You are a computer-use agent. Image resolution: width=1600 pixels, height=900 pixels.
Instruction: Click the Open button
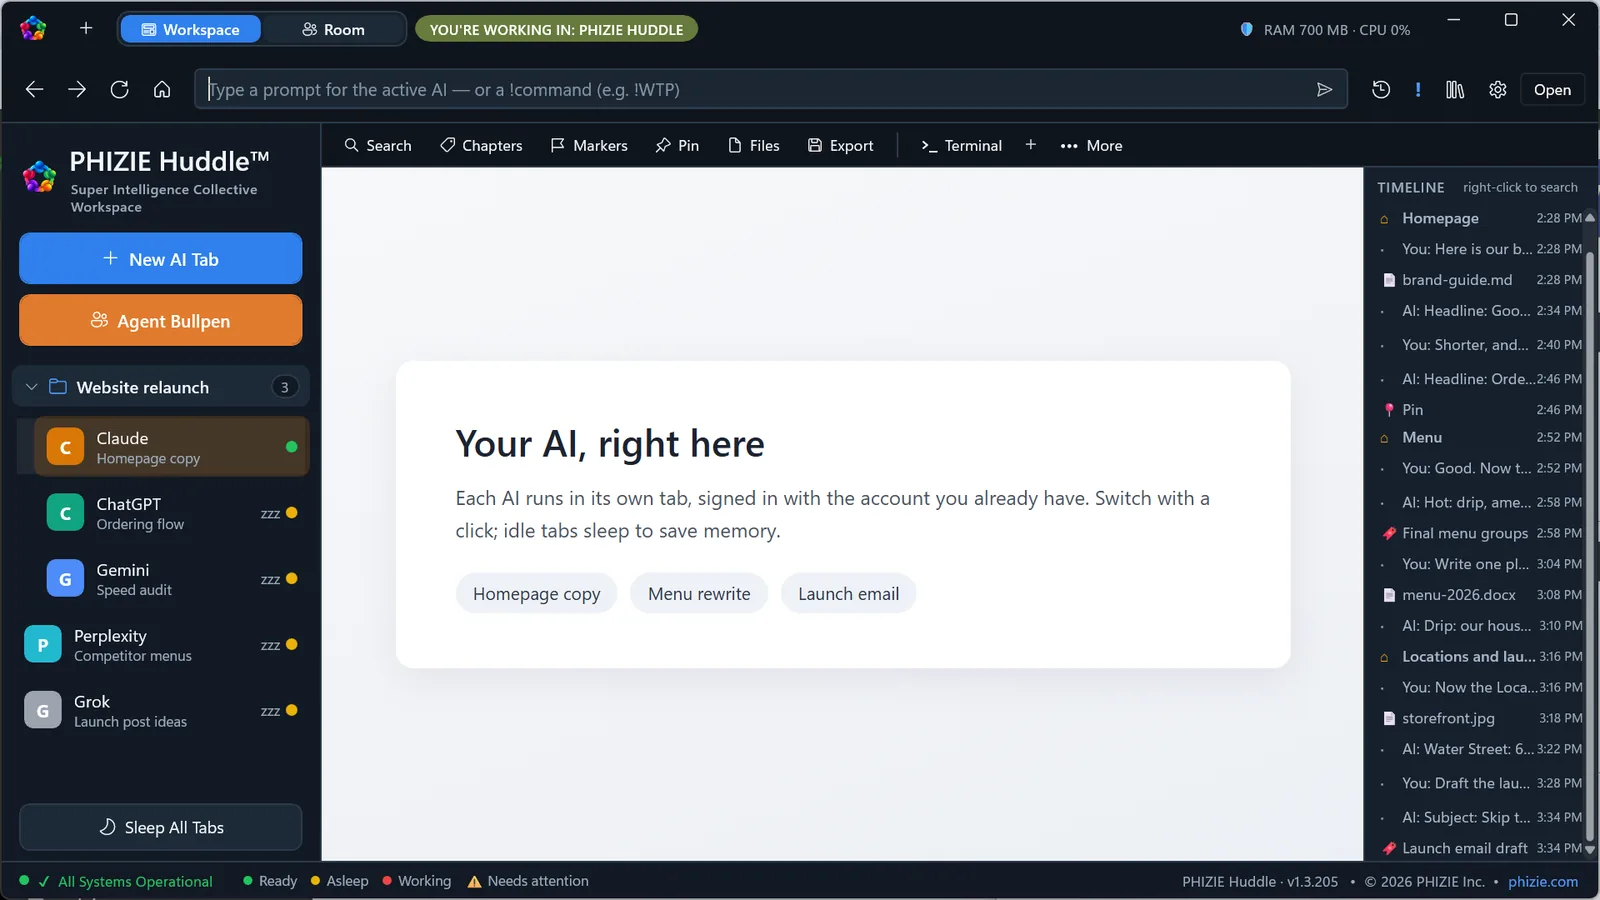pyautogui.click(x=1552, y=89)
